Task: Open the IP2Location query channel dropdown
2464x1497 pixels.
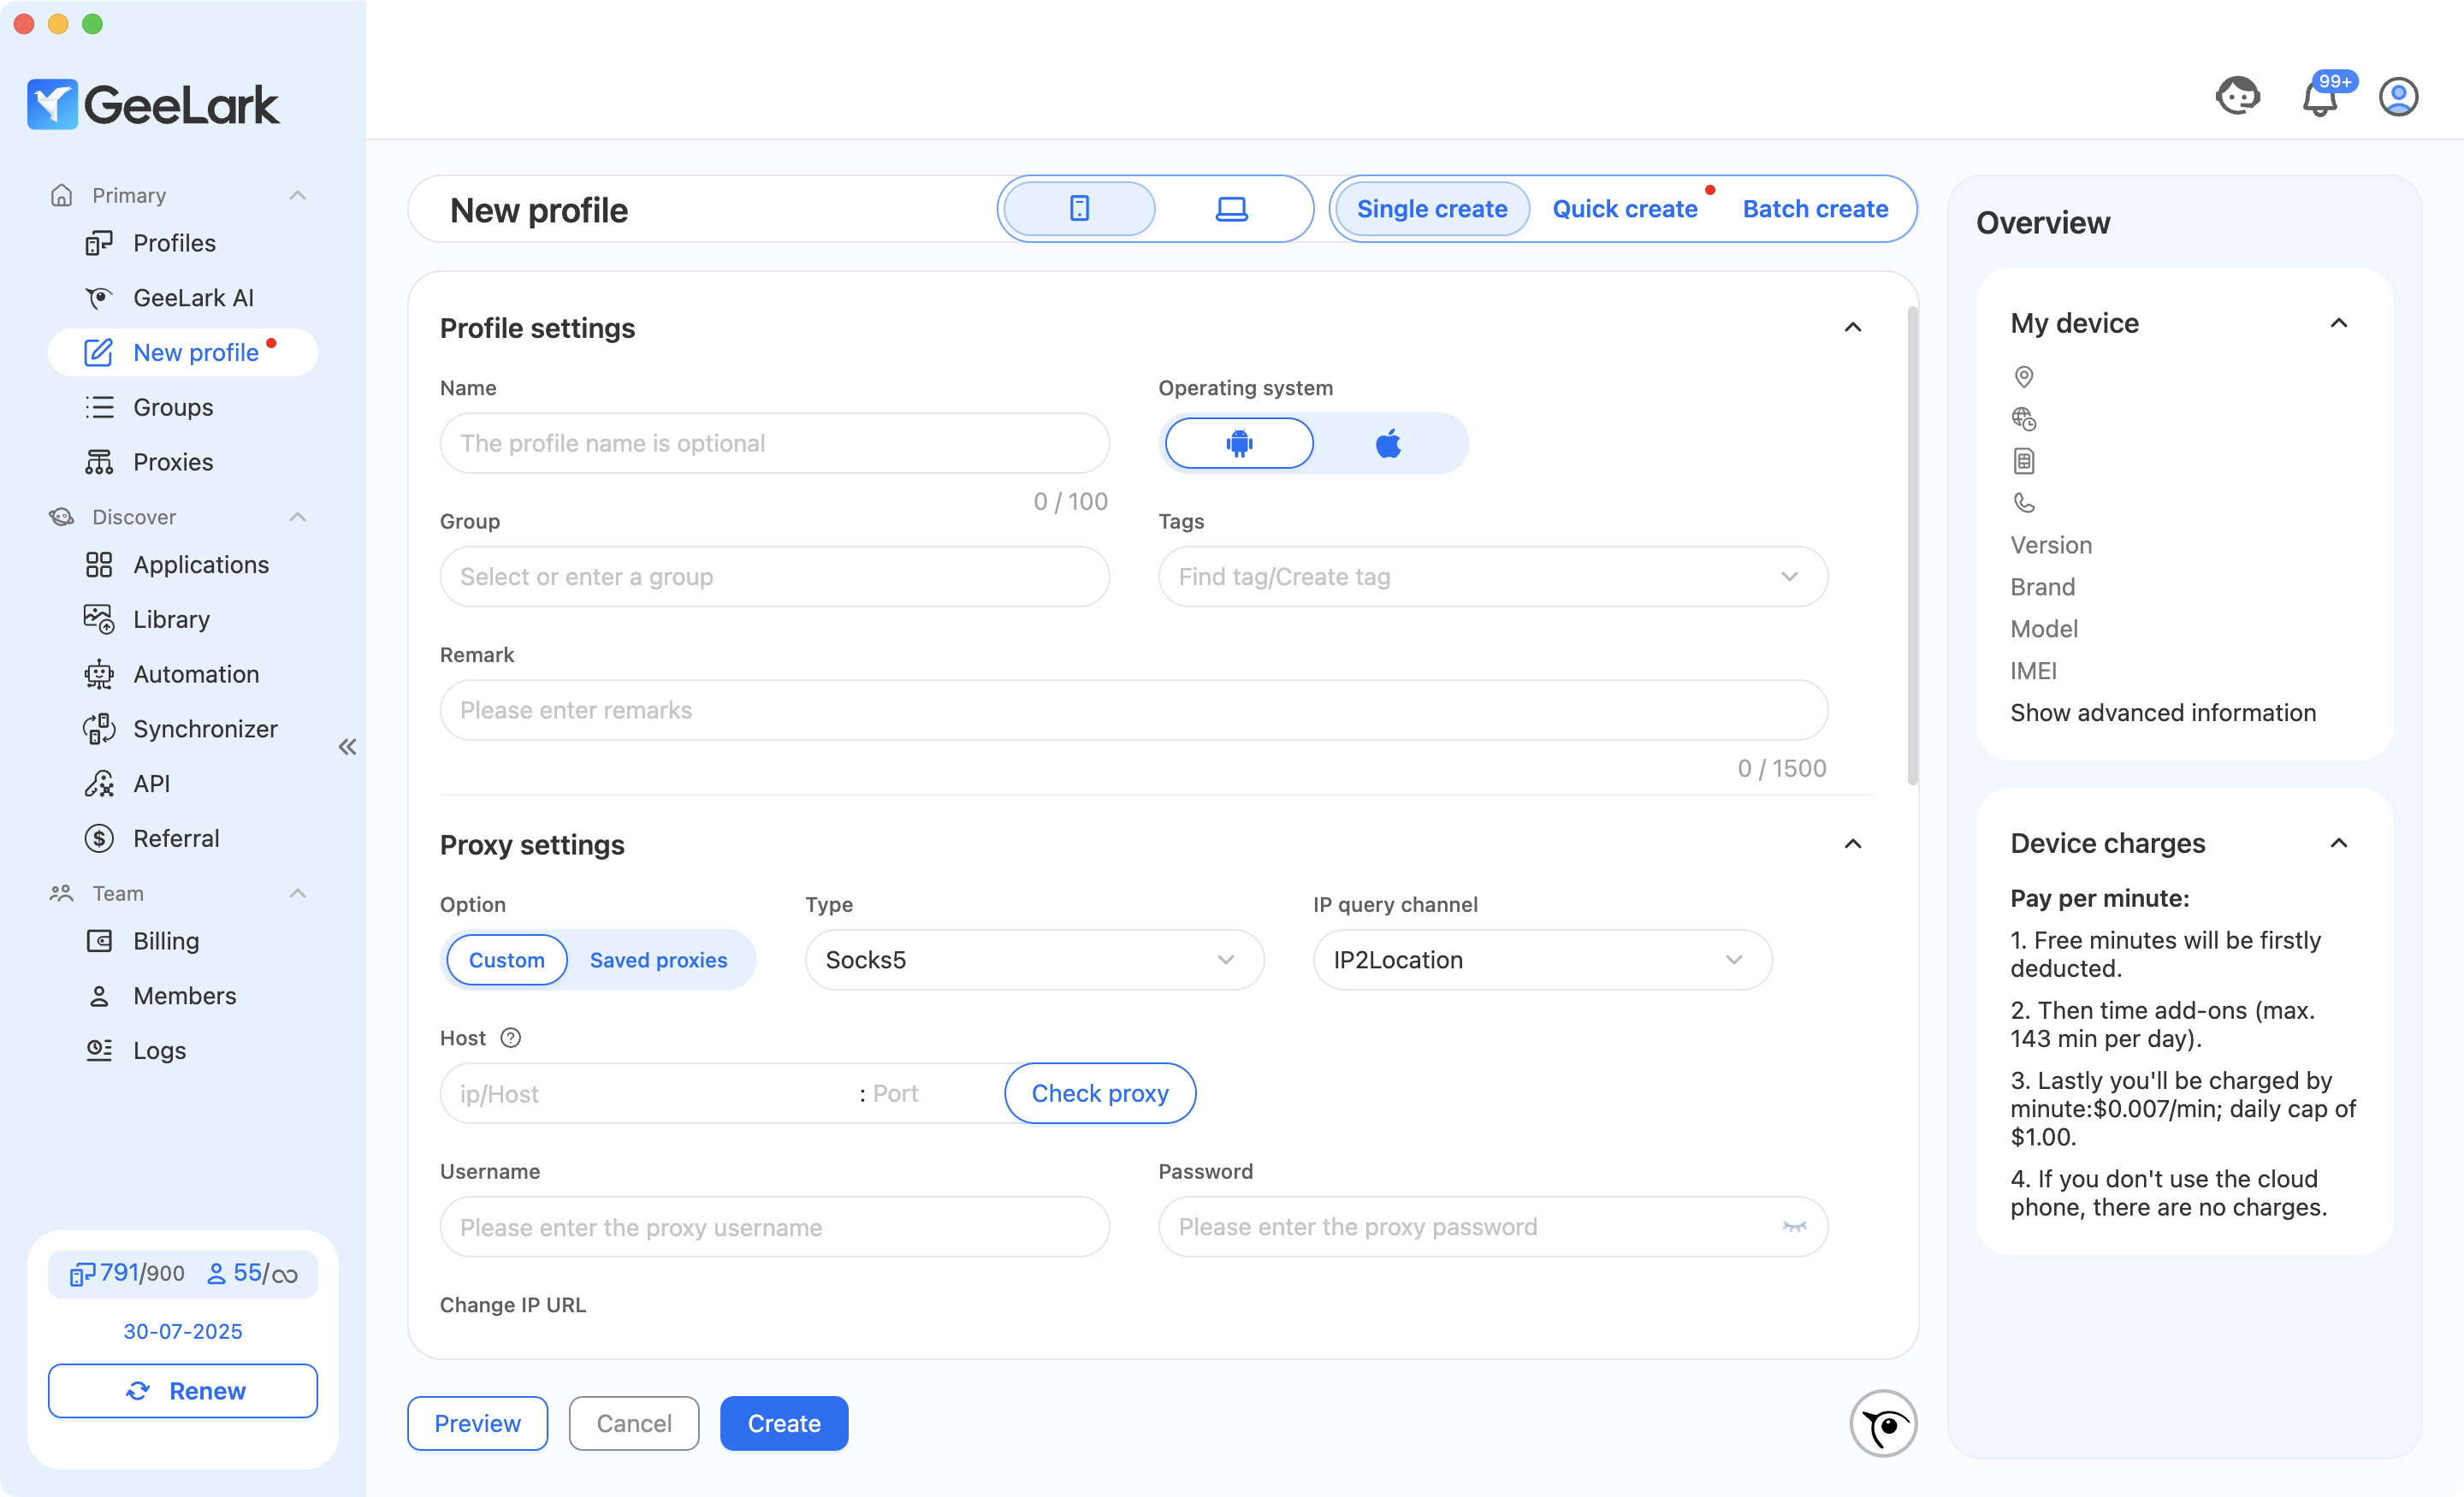Action: [1541, 960]
